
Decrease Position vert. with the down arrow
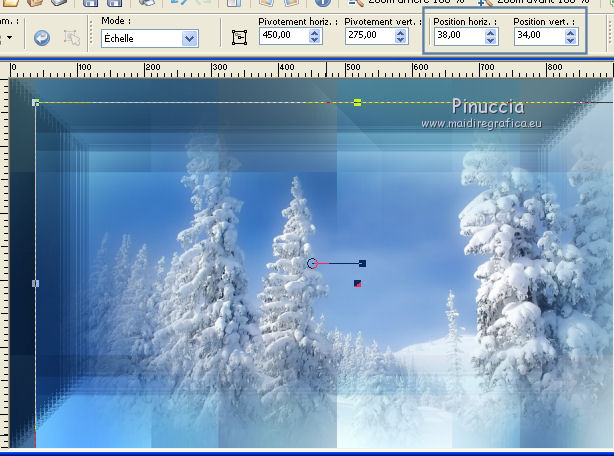pyautogui.click(x=571, y=40)
